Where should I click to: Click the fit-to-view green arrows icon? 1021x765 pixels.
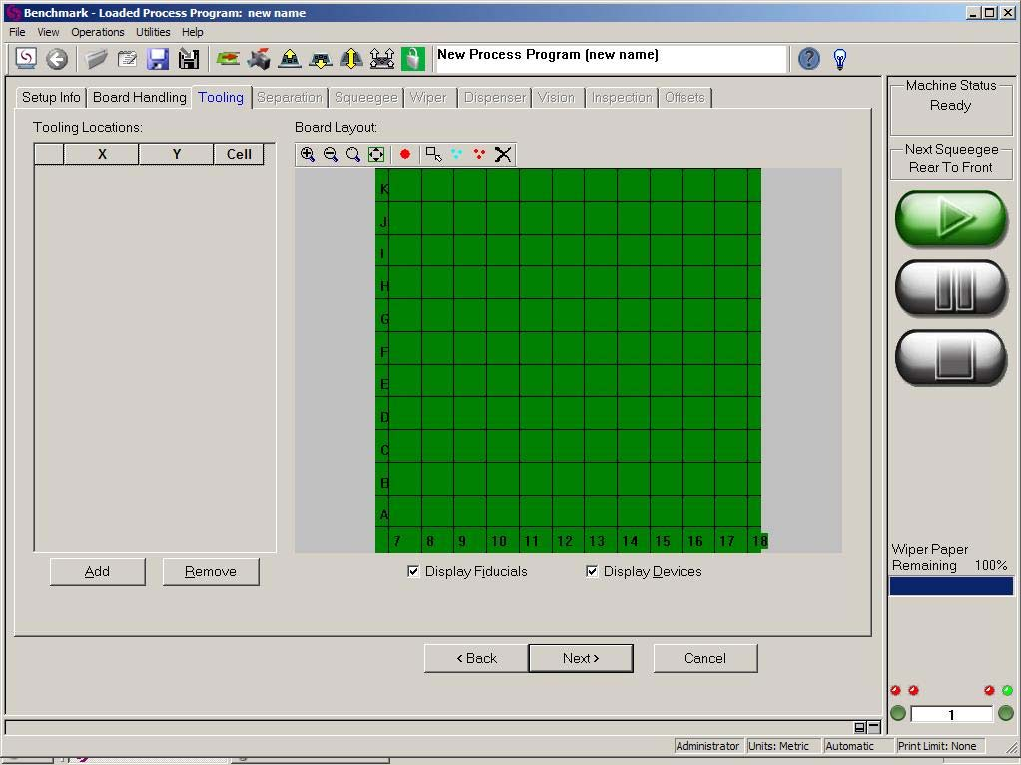[x=376, y=154]
